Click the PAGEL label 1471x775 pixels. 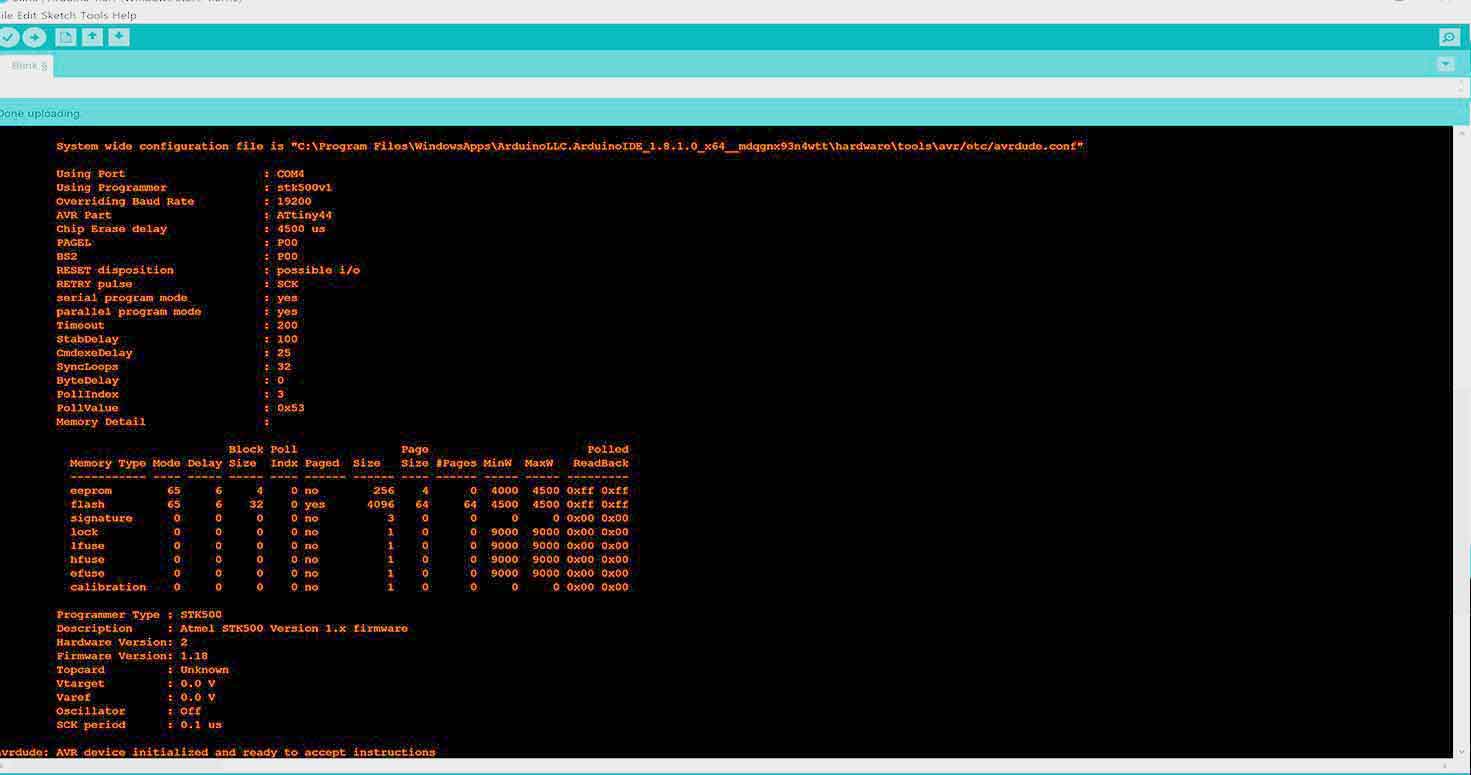point(74,243)
